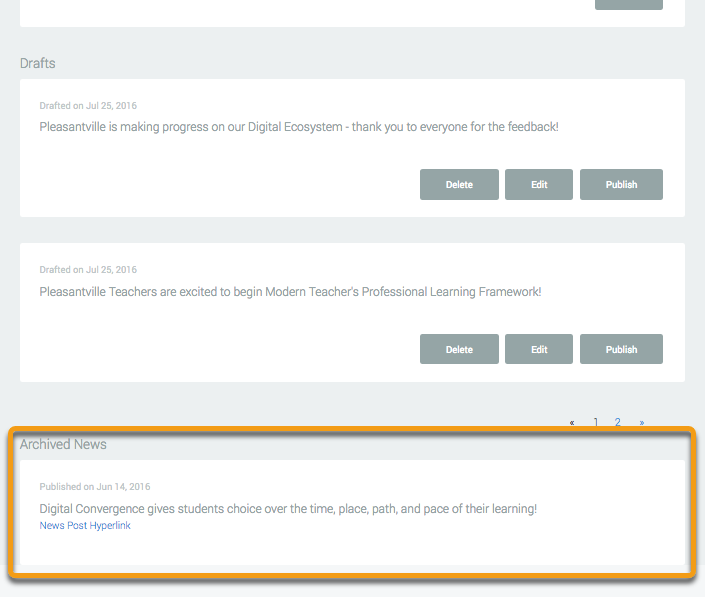Select the Archived News heading
This screenshot has width=705, height=597.
click(63, 444)
